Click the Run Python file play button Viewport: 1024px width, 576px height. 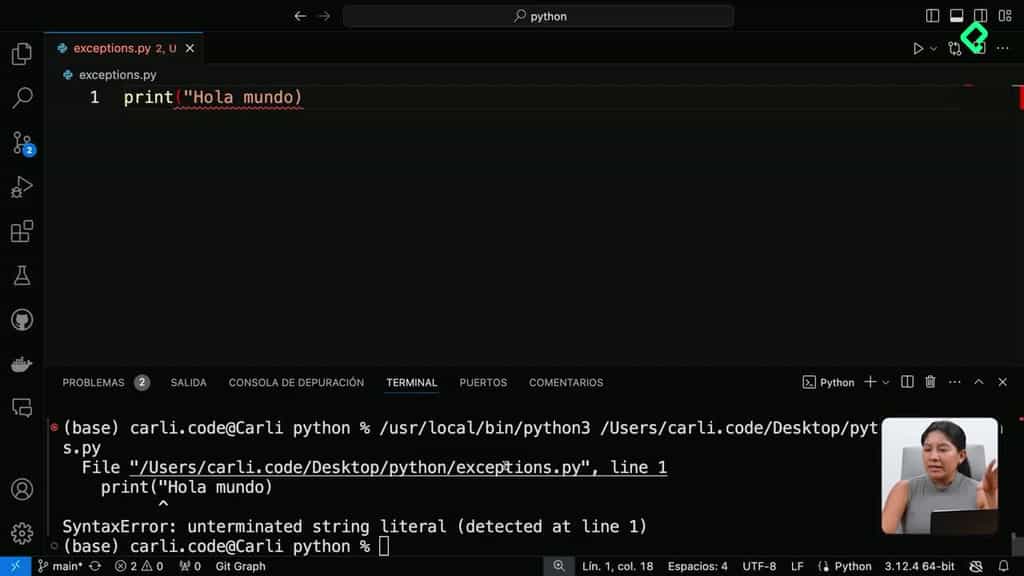[x=917, y=47]
